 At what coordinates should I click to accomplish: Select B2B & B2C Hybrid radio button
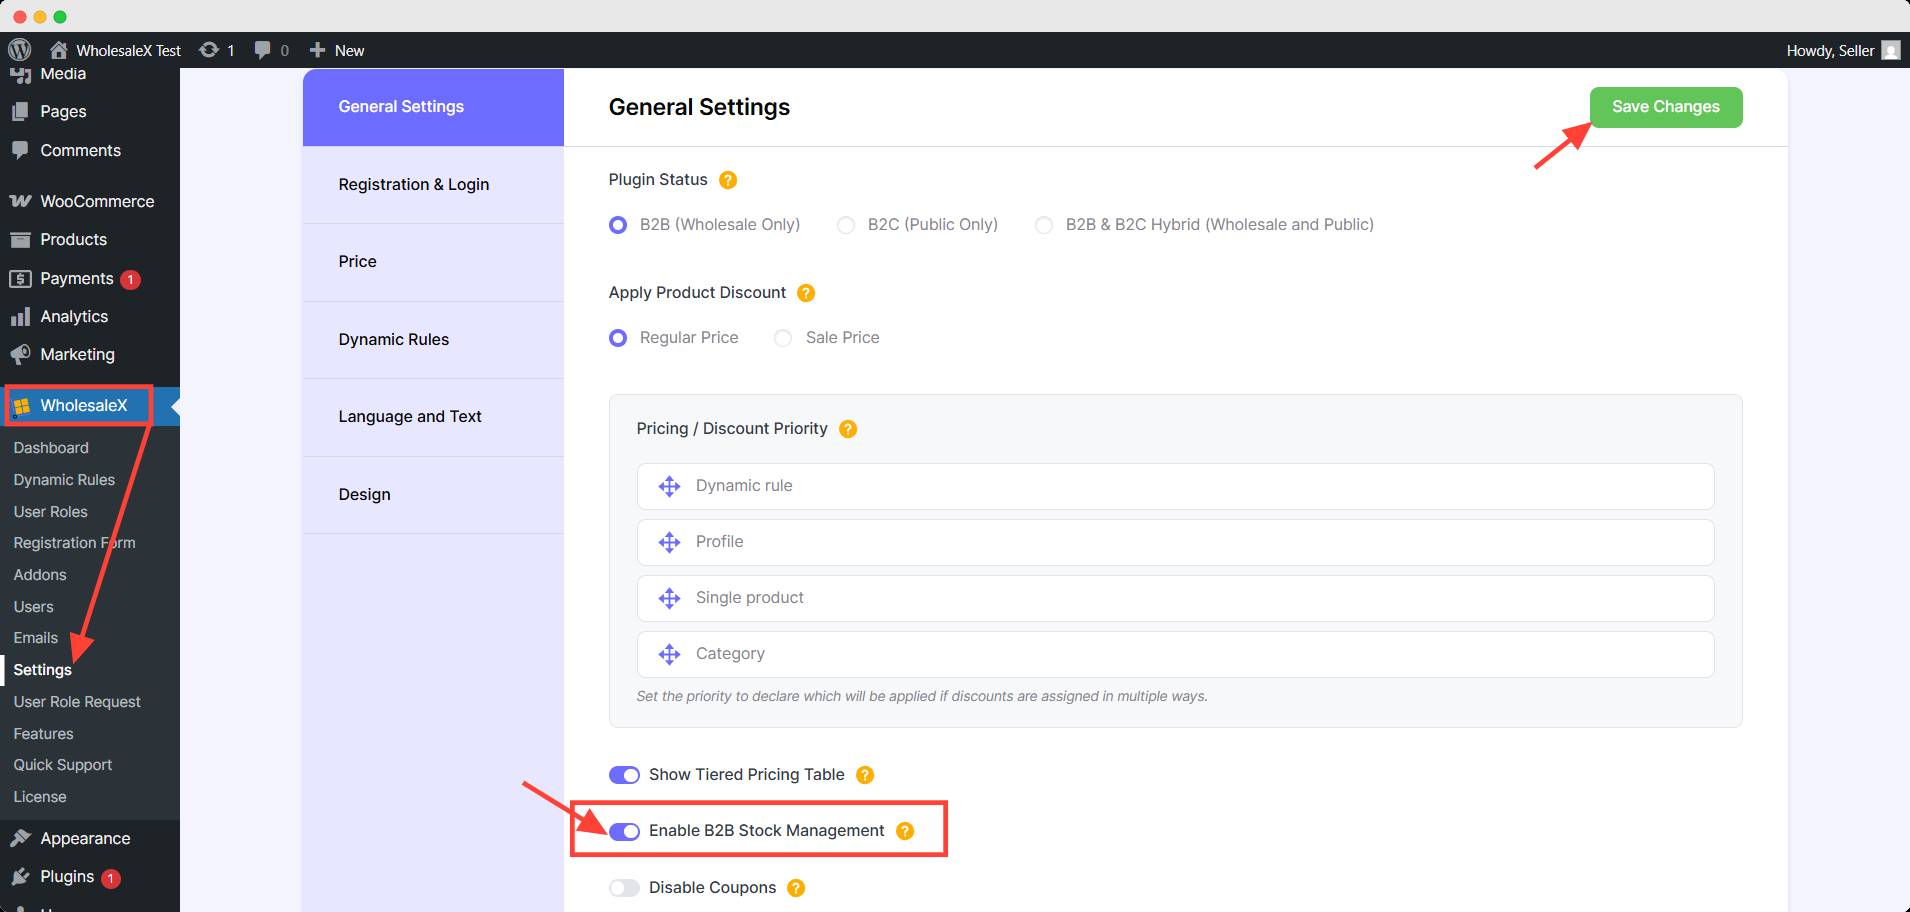(x=1044, y=225)
